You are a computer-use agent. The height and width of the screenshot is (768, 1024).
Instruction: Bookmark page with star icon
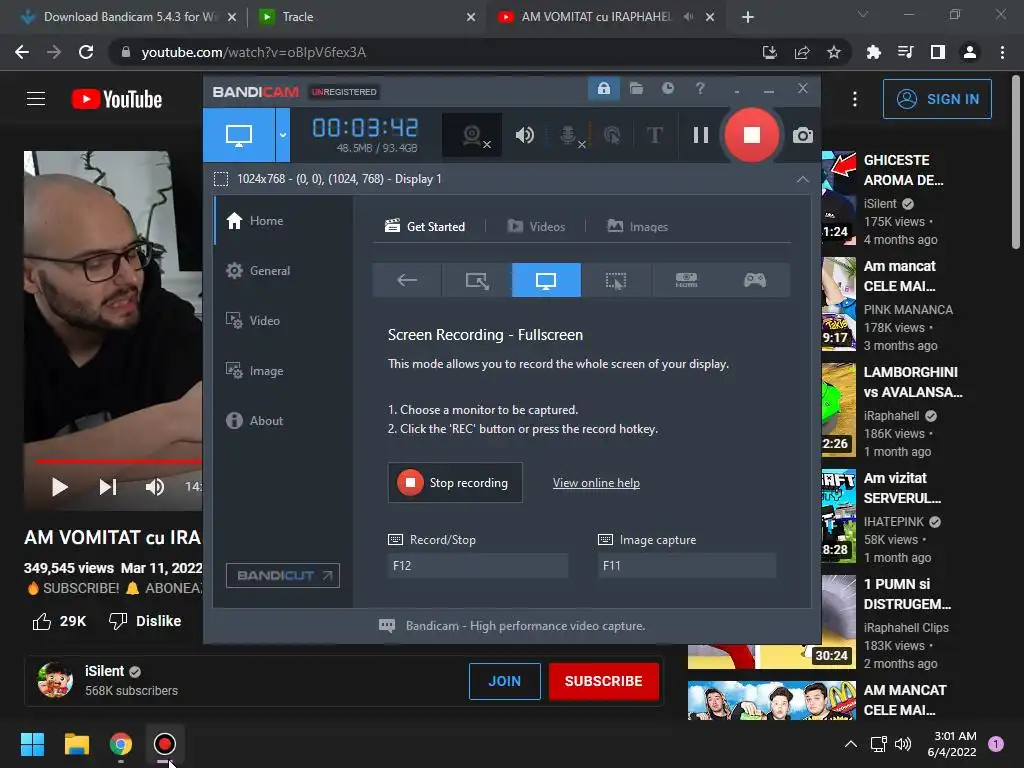[x=834, y=52]
